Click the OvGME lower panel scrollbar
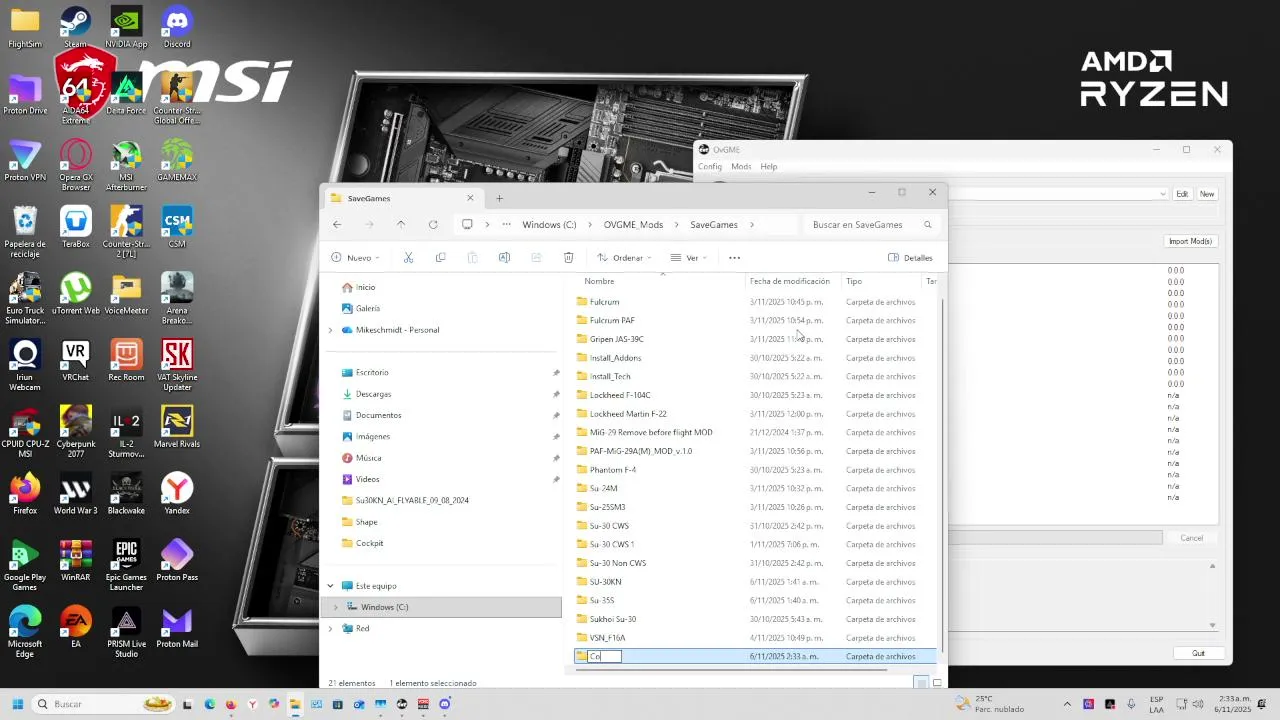This screenshot has width=1280, height=720. tap(1213, 595)
